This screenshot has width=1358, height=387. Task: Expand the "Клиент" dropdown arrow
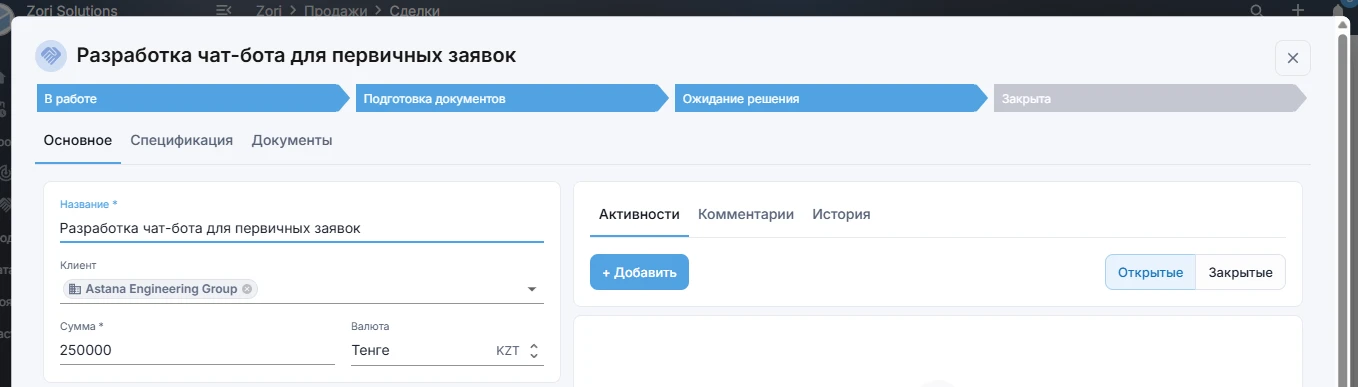click(x=532, y=290)
